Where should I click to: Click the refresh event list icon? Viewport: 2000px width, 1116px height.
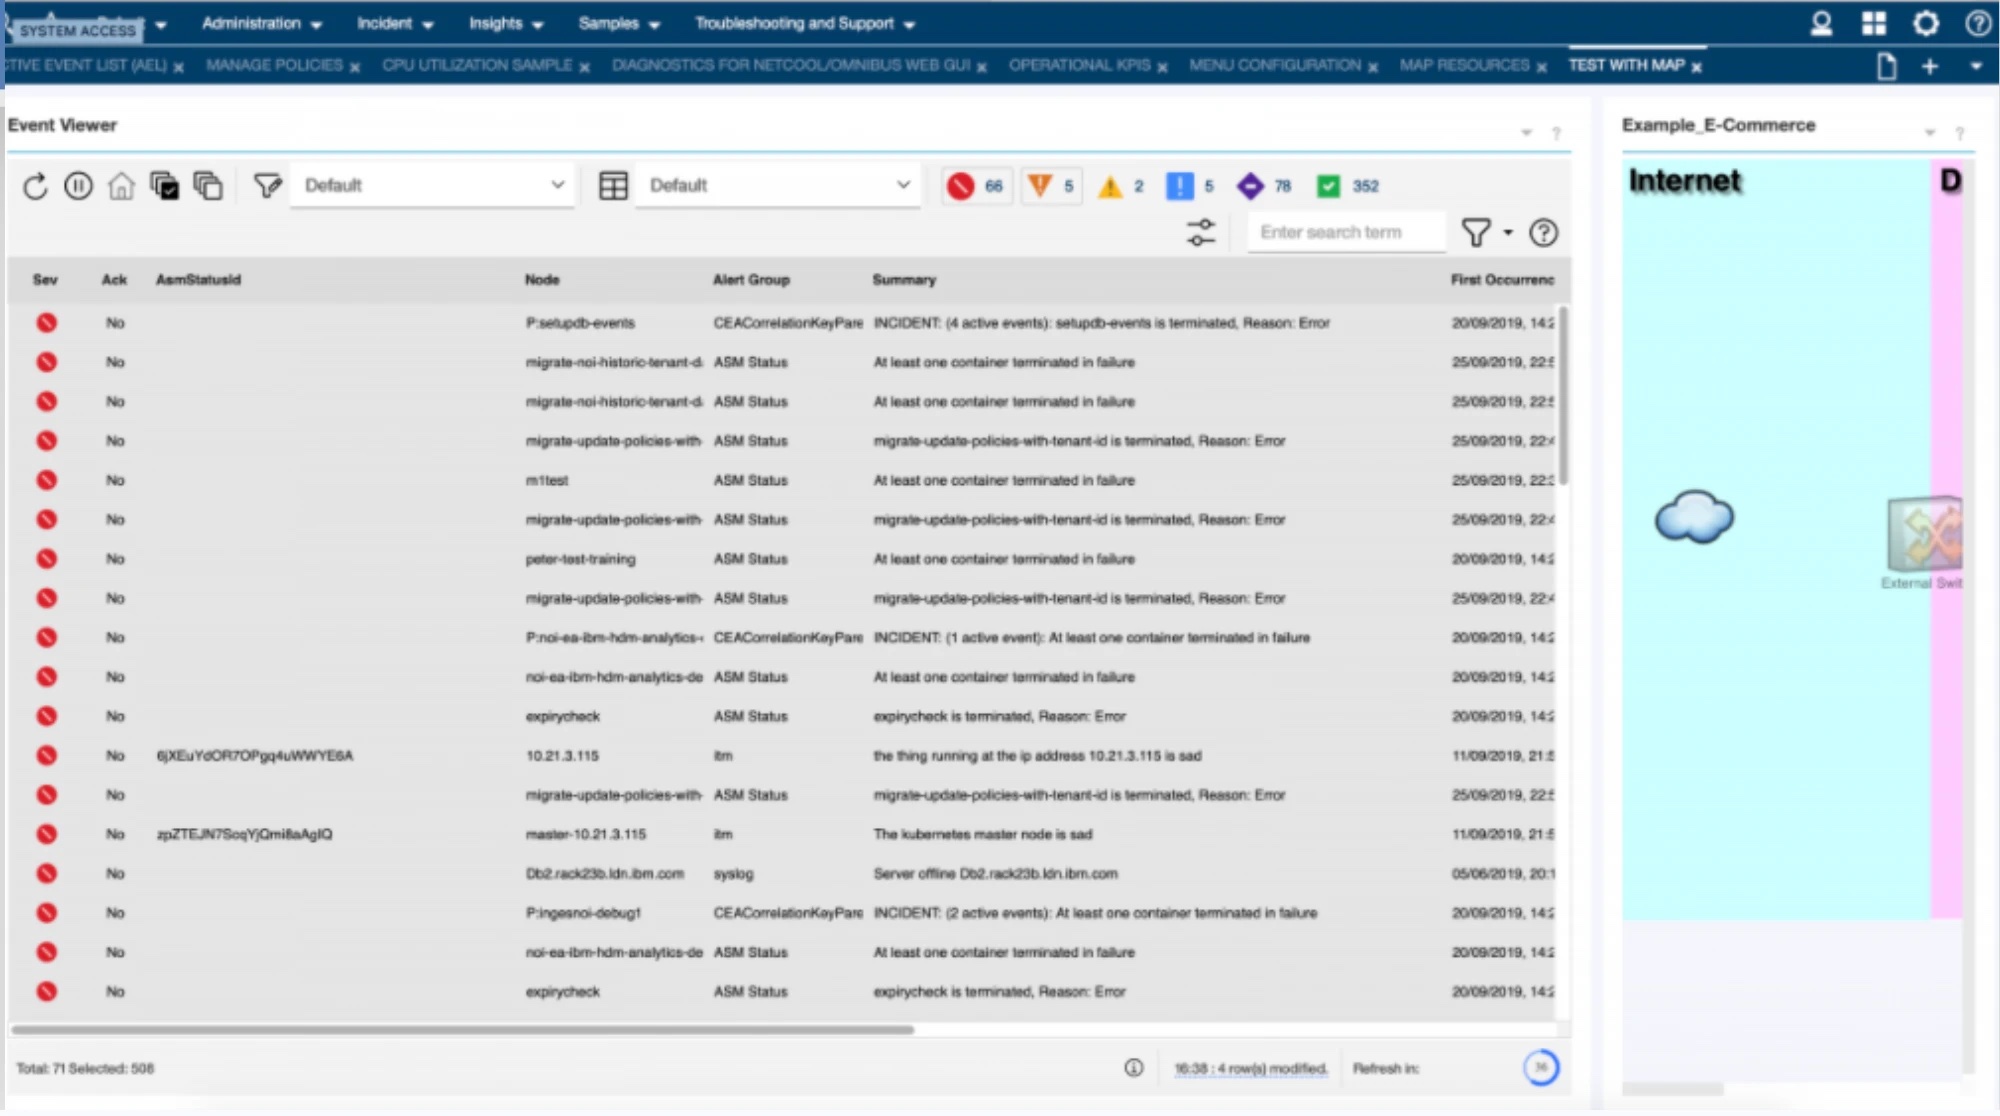(x=35, y=186)
